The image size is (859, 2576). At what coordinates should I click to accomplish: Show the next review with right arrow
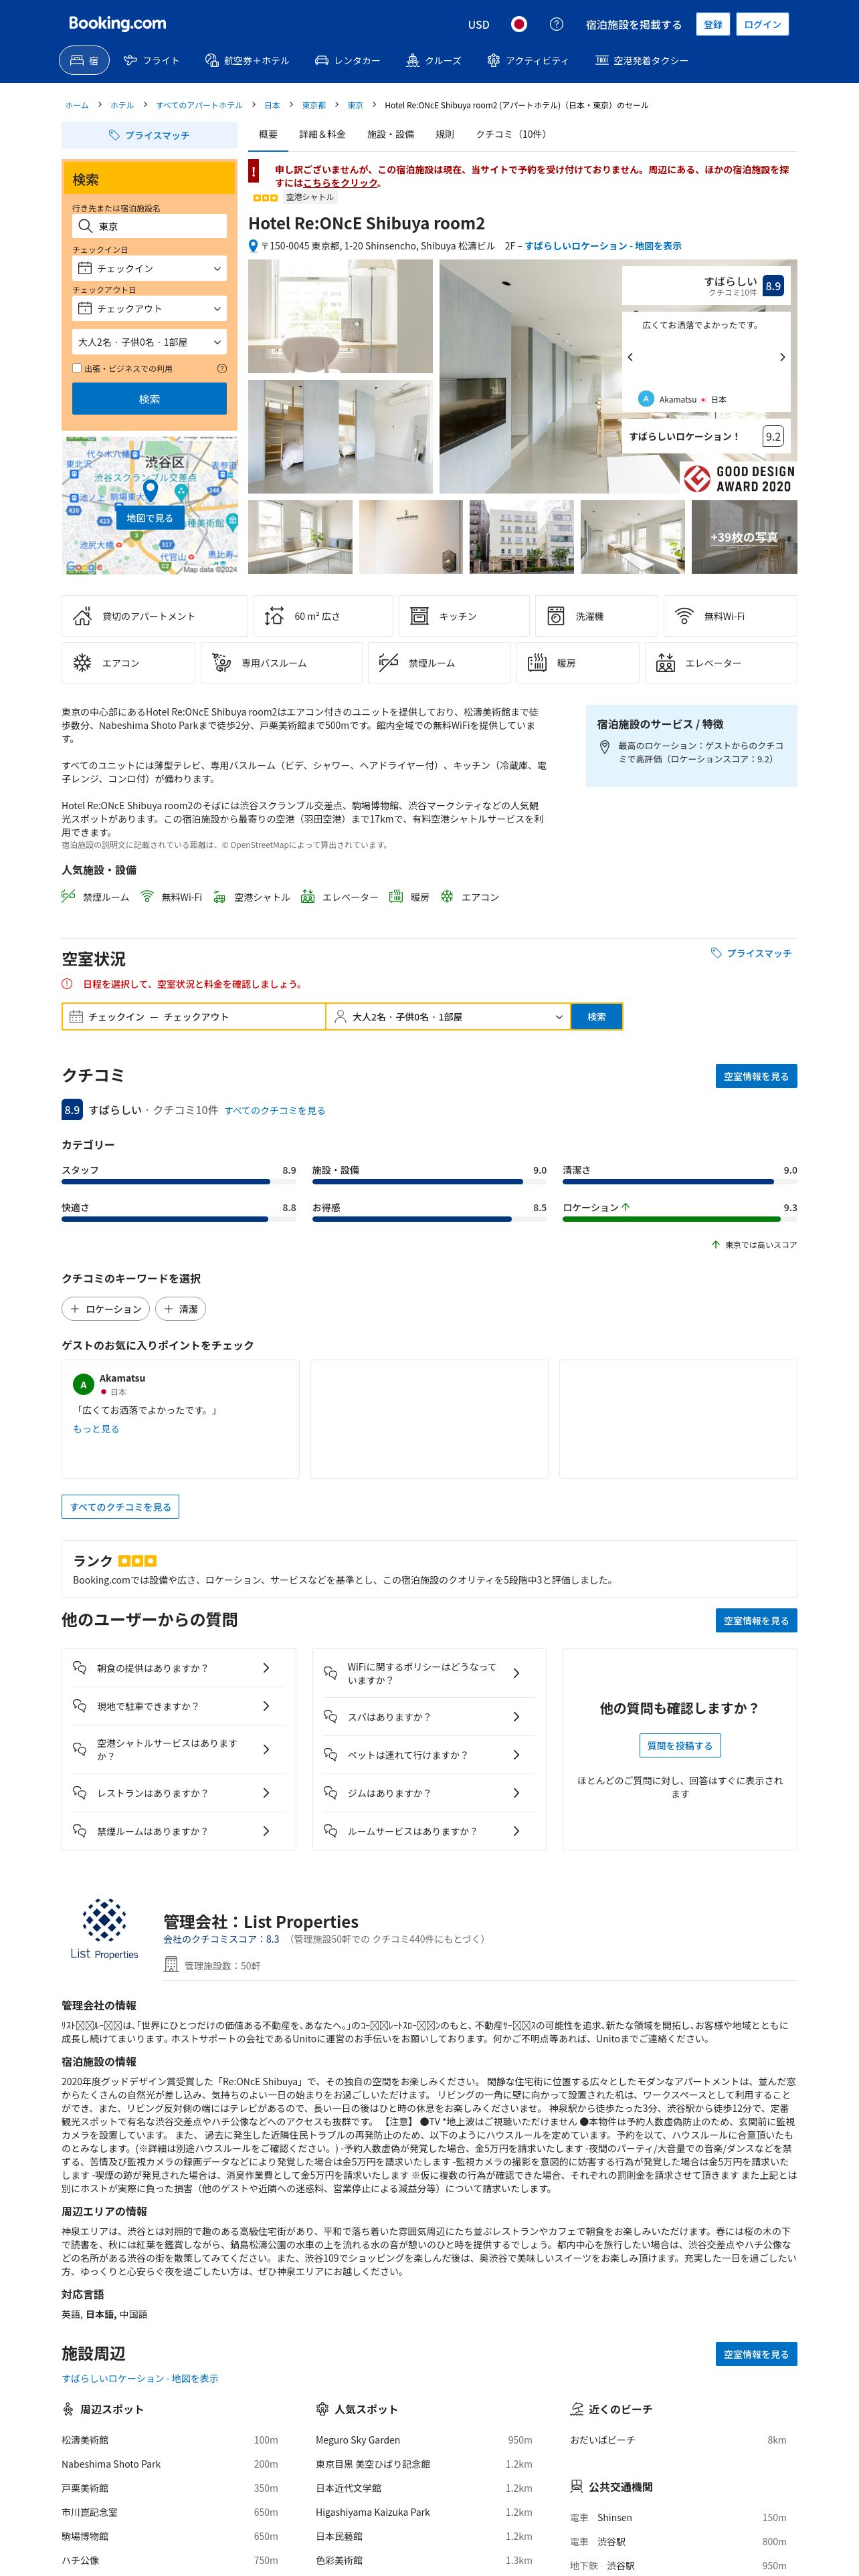click(782, 357)
